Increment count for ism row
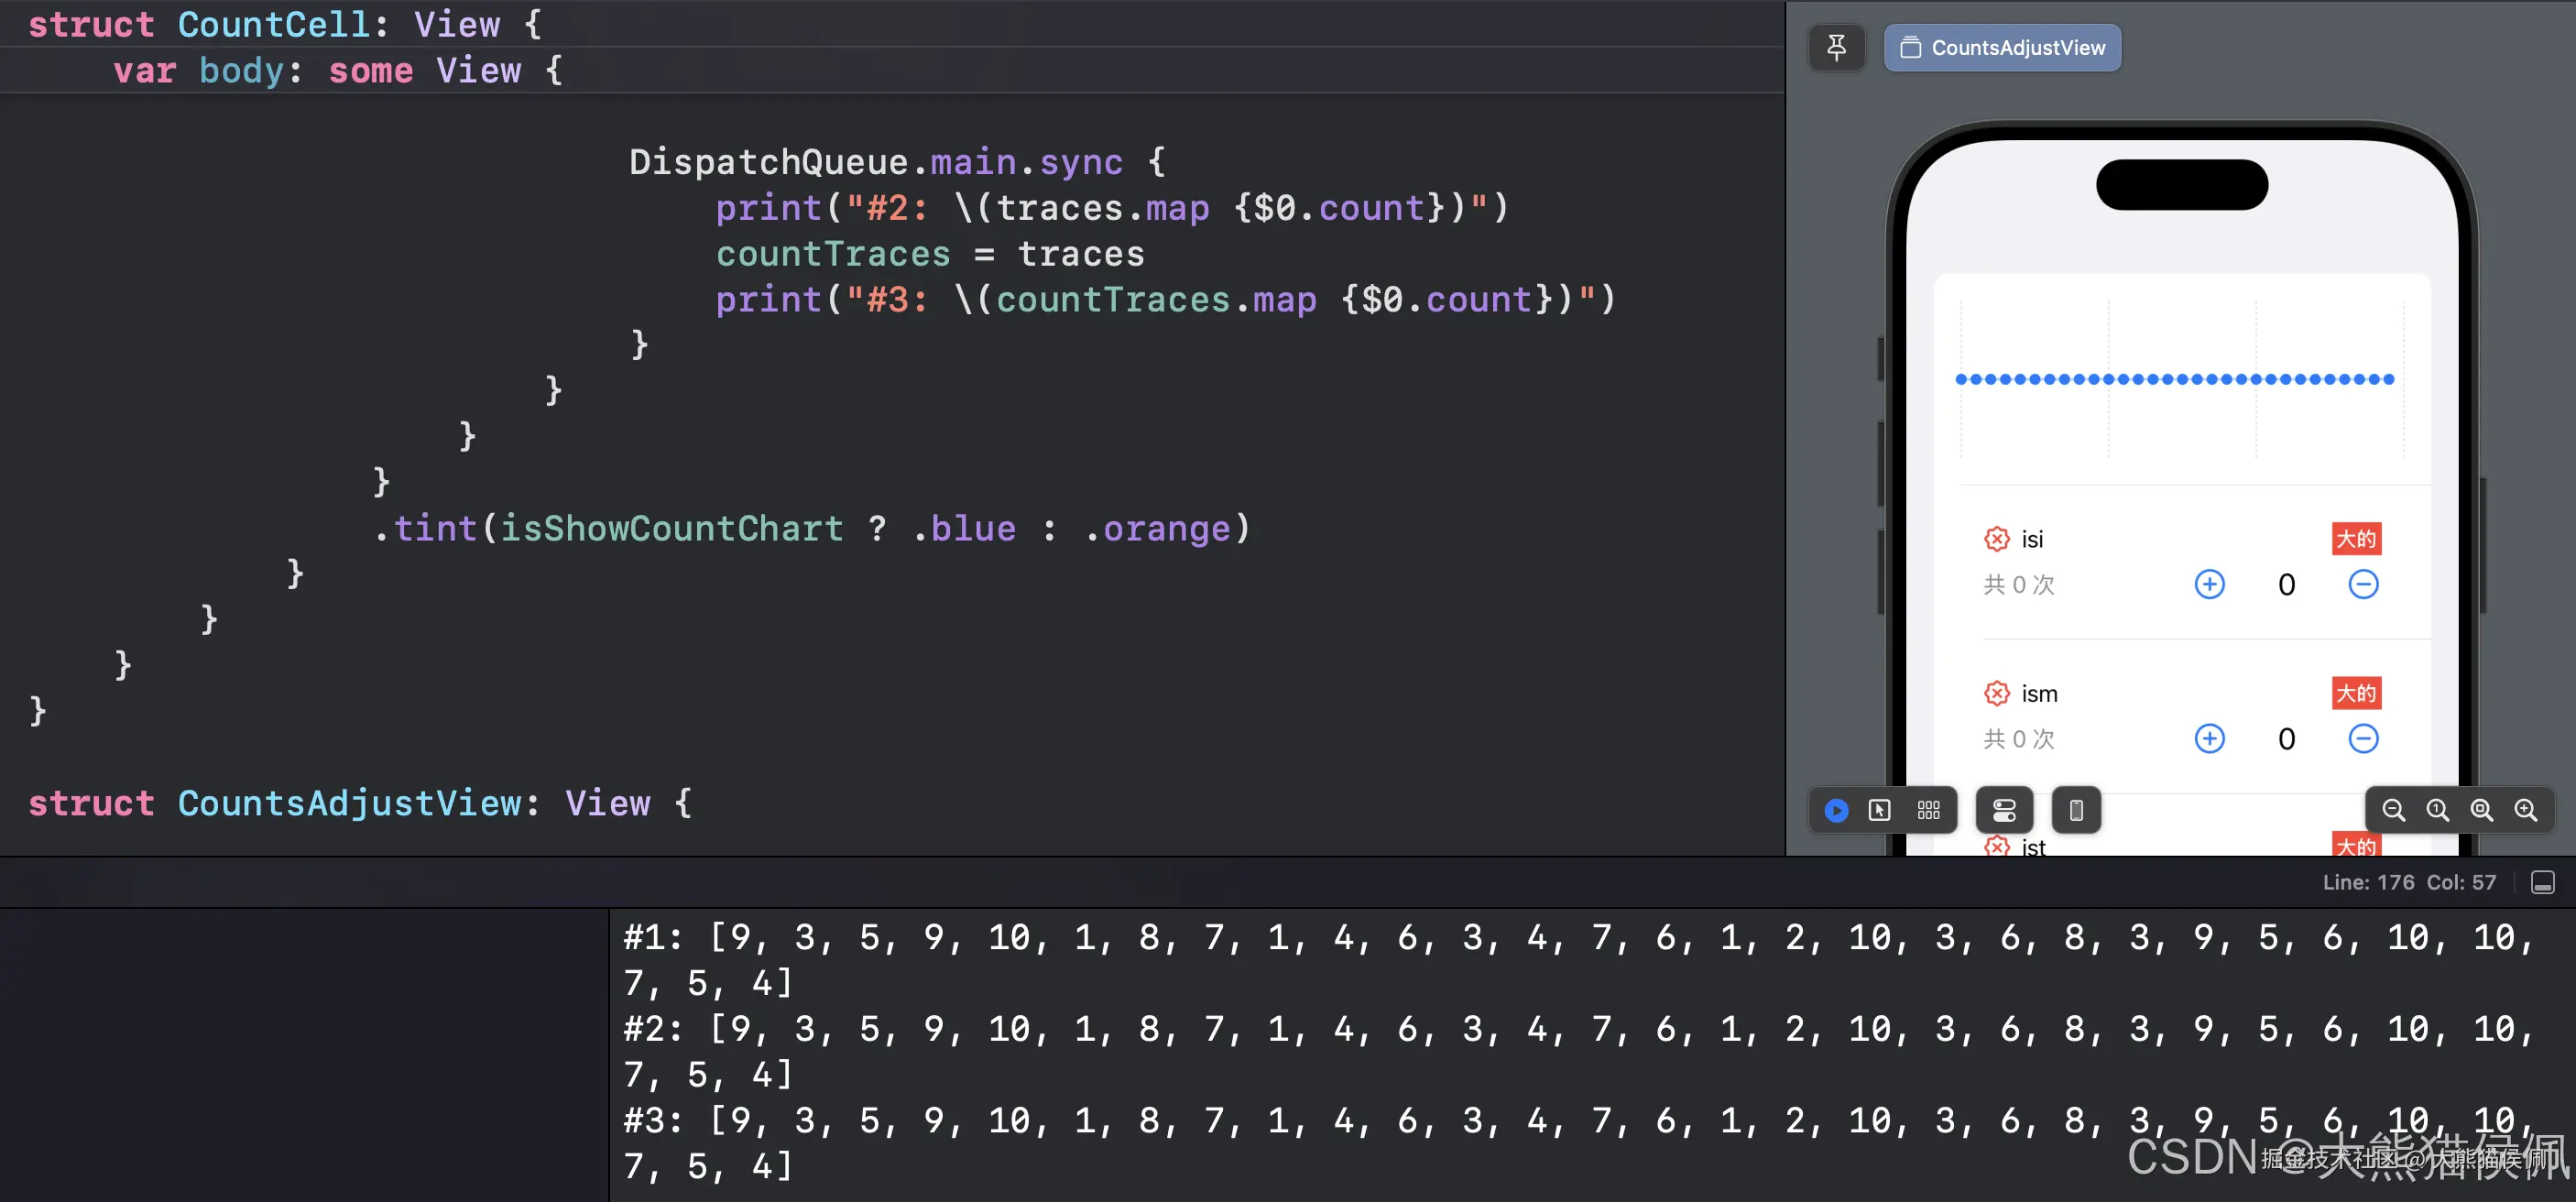 tap(2209, 738)
